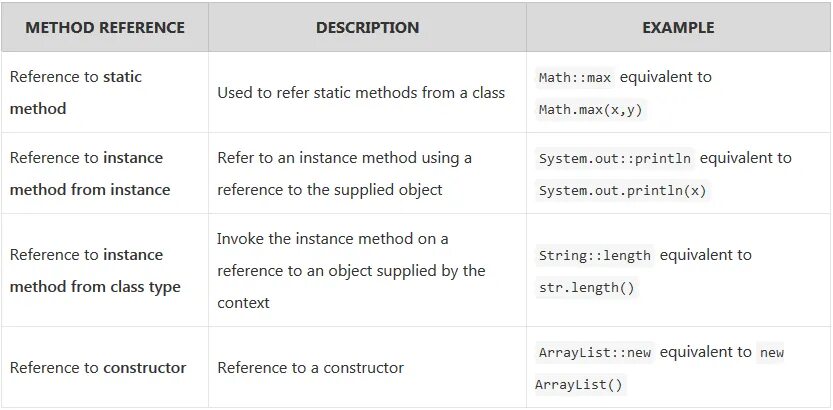The height and width of the screenshot is (410, 833).
Task: Select the 'Reference to static method' cell
Action: tap(105, 92)
